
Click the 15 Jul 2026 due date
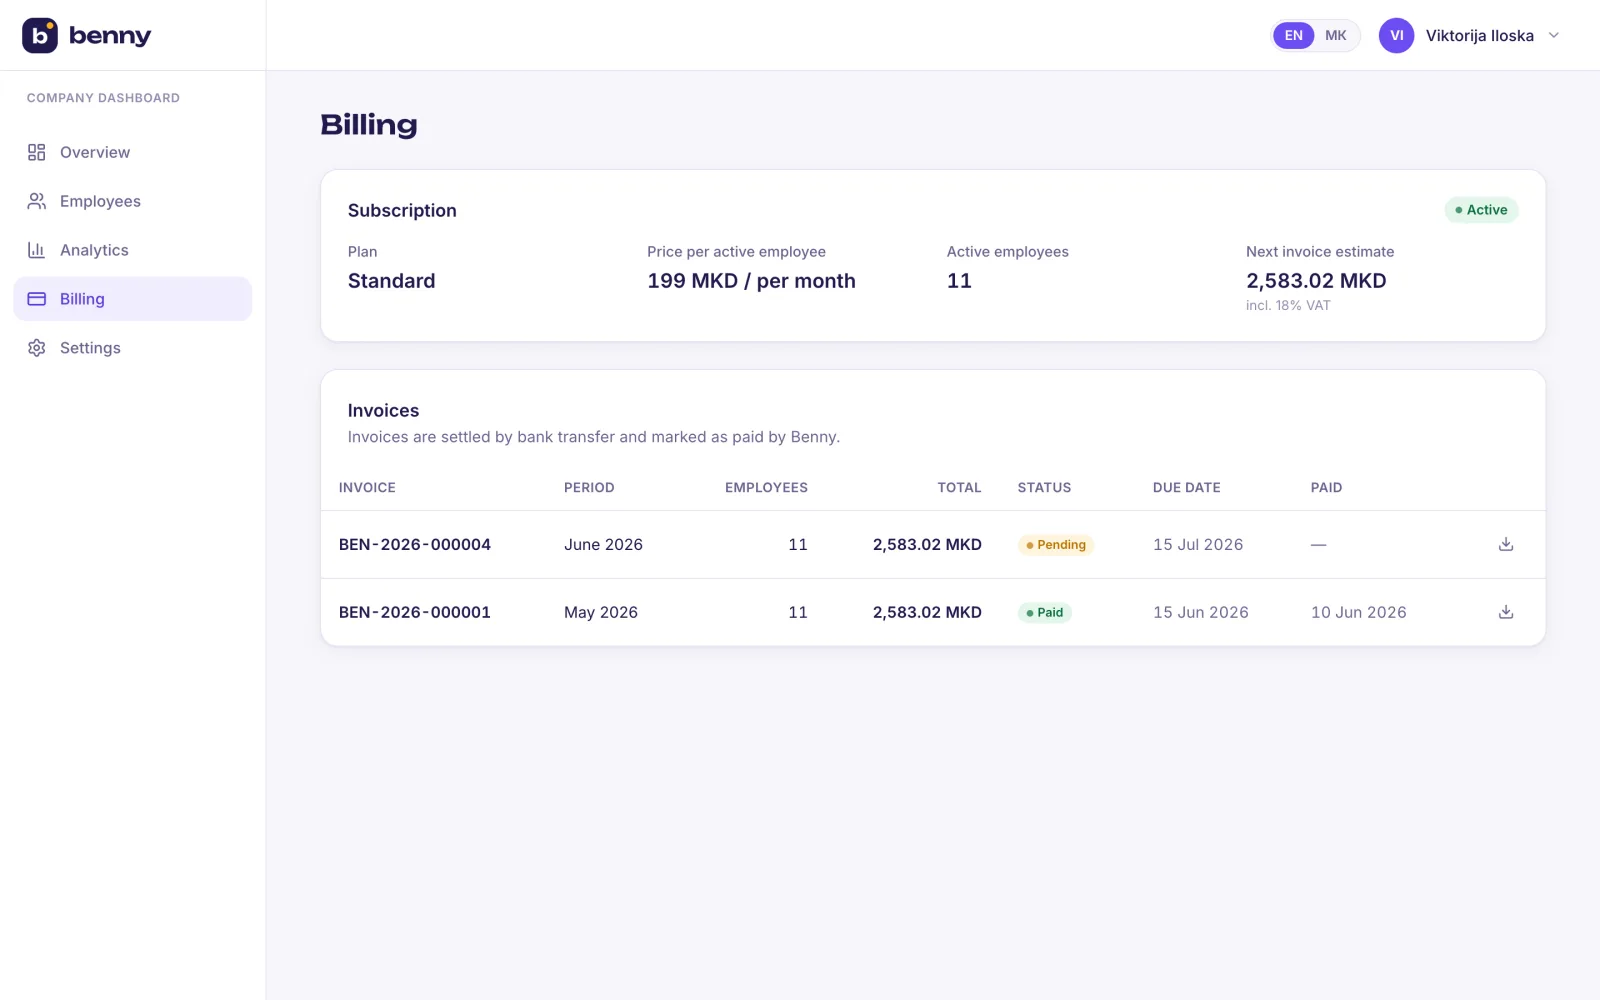(1198, 545)
